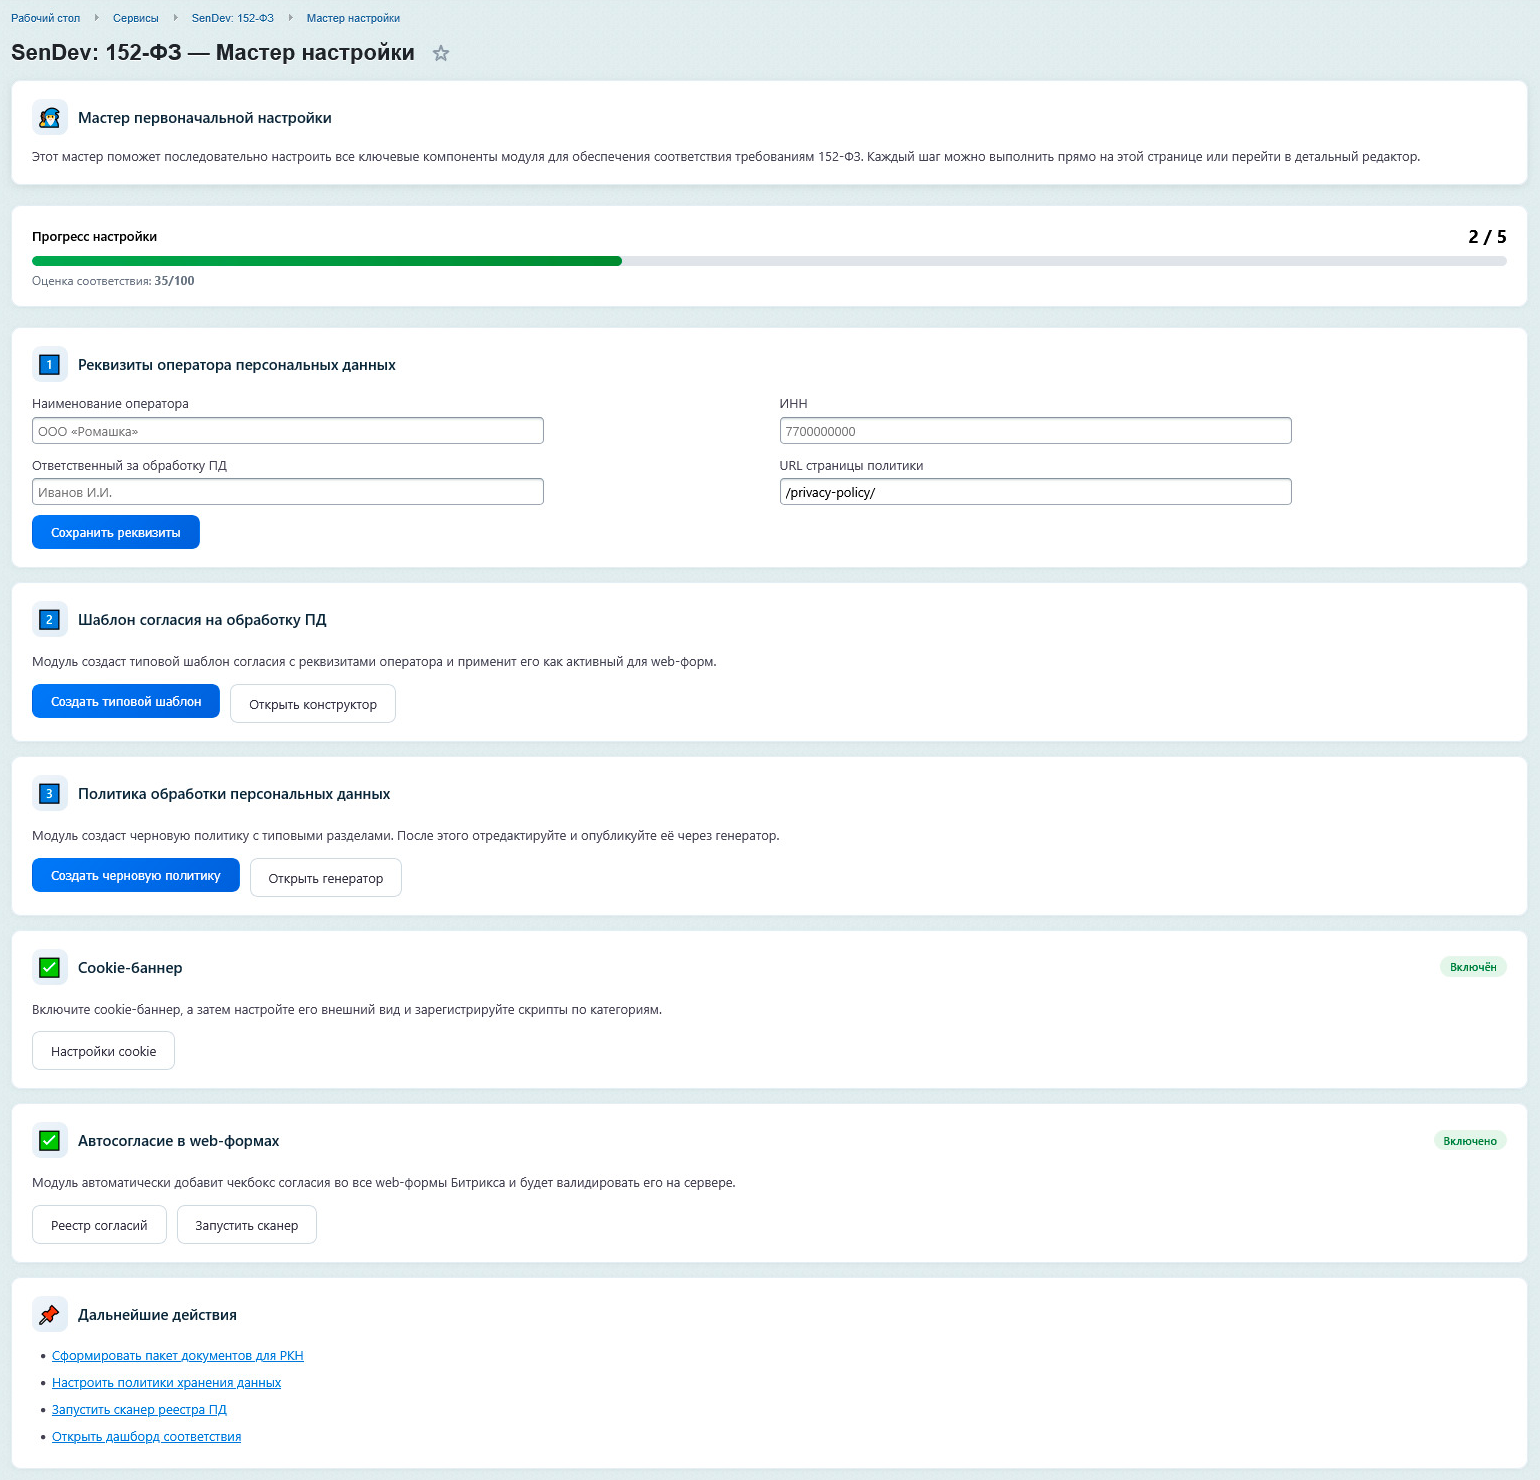The height and width of the screenshot is (1480, 1540).
Task: Click the Включён status badge
Action: tap(1472, 967)
